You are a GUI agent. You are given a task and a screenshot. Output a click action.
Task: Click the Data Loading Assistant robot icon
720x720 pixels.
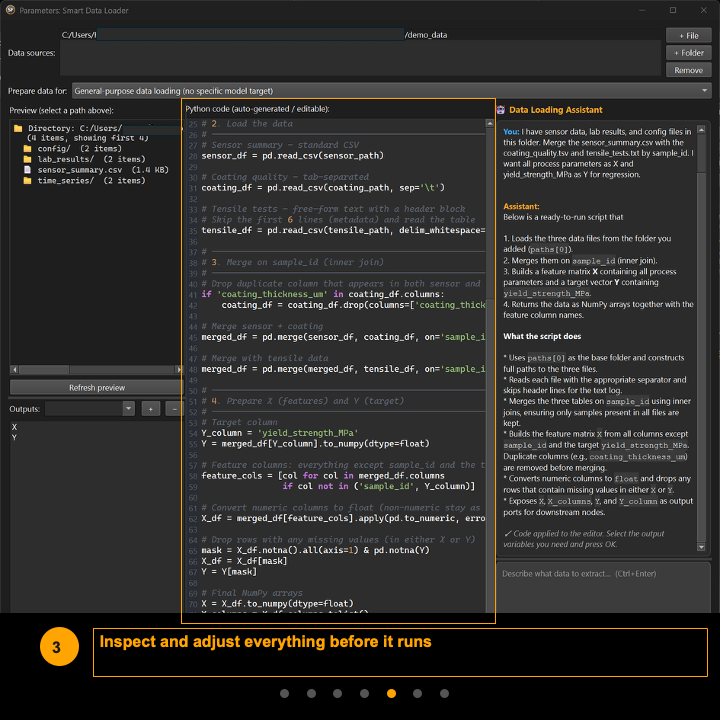[x=501, y=110]
